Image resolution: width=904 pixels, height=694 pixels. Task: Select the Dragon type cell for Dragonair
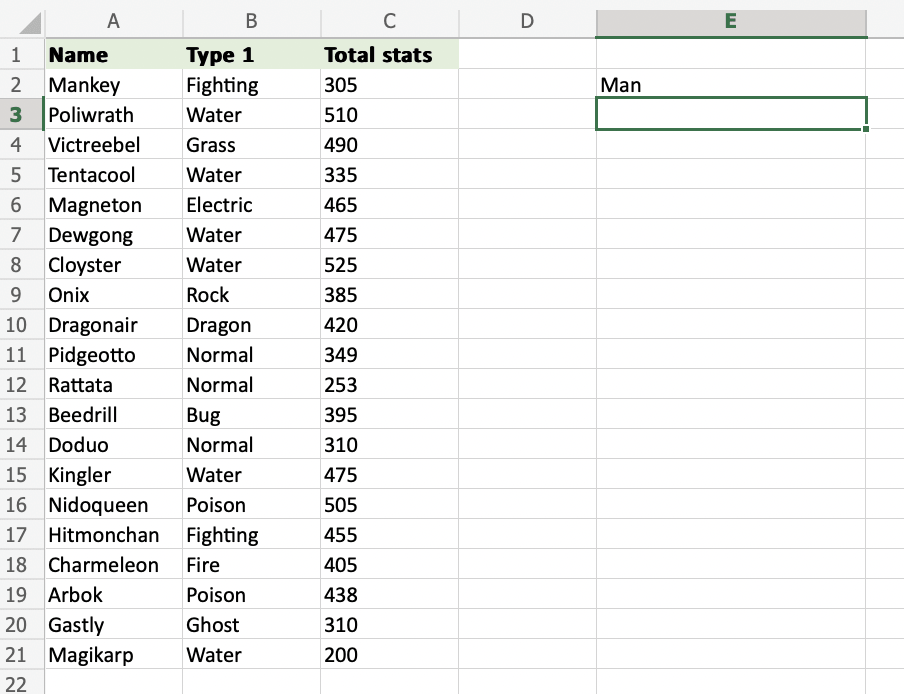pos(250,324)
